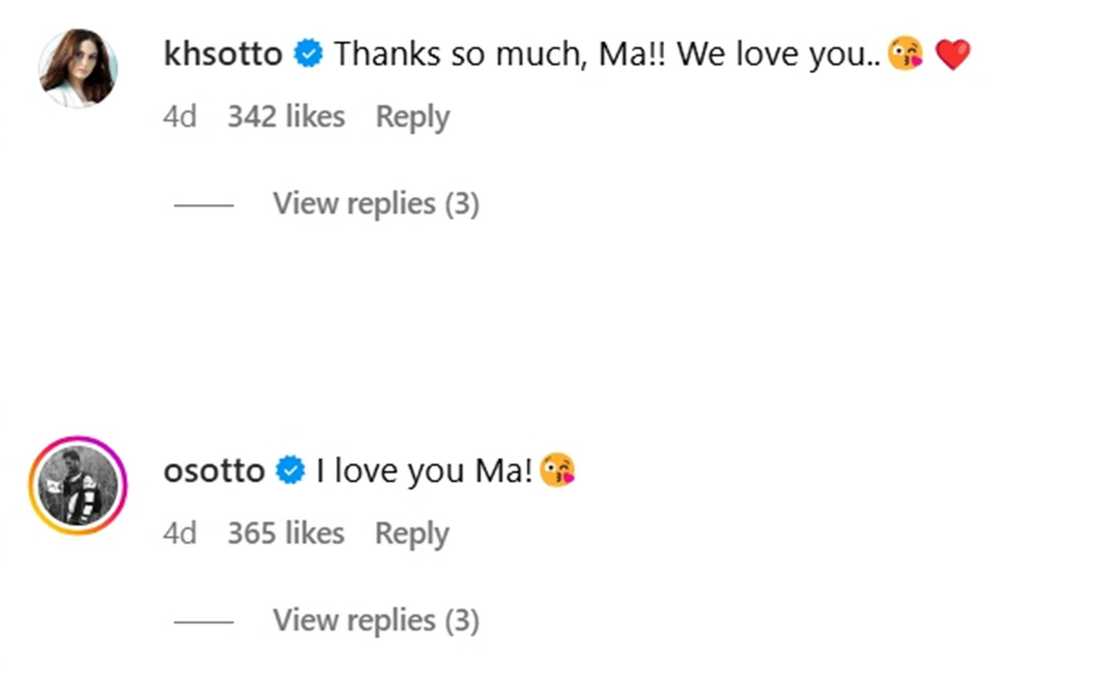The height and width of the screenshot is (685, 1120).
Task: View the 365 likes list
Action: [x=286, y=534]
